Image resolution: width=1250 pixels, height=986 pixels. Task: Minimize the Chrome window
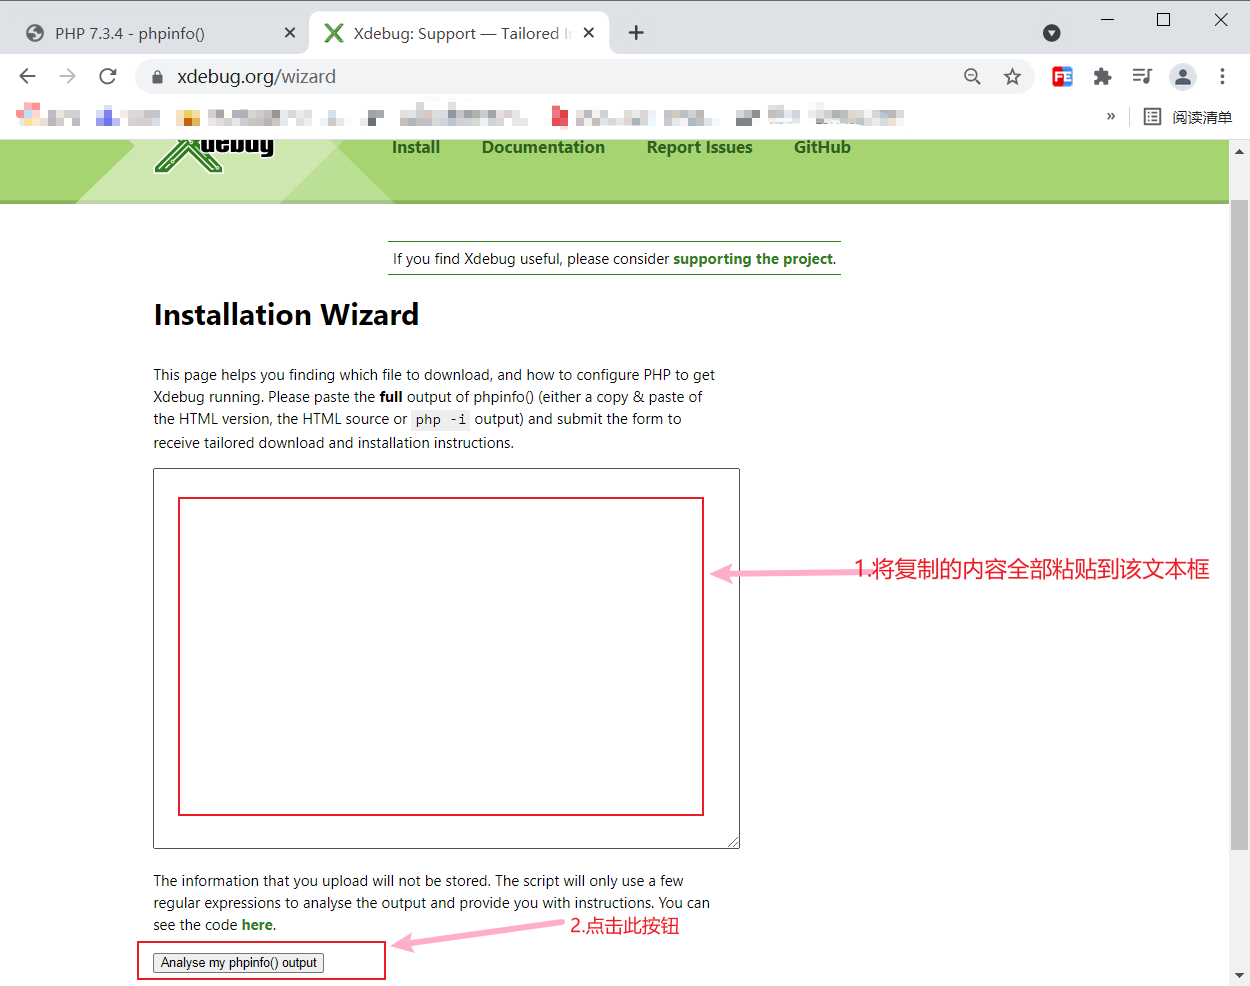tap(1108, 20)
